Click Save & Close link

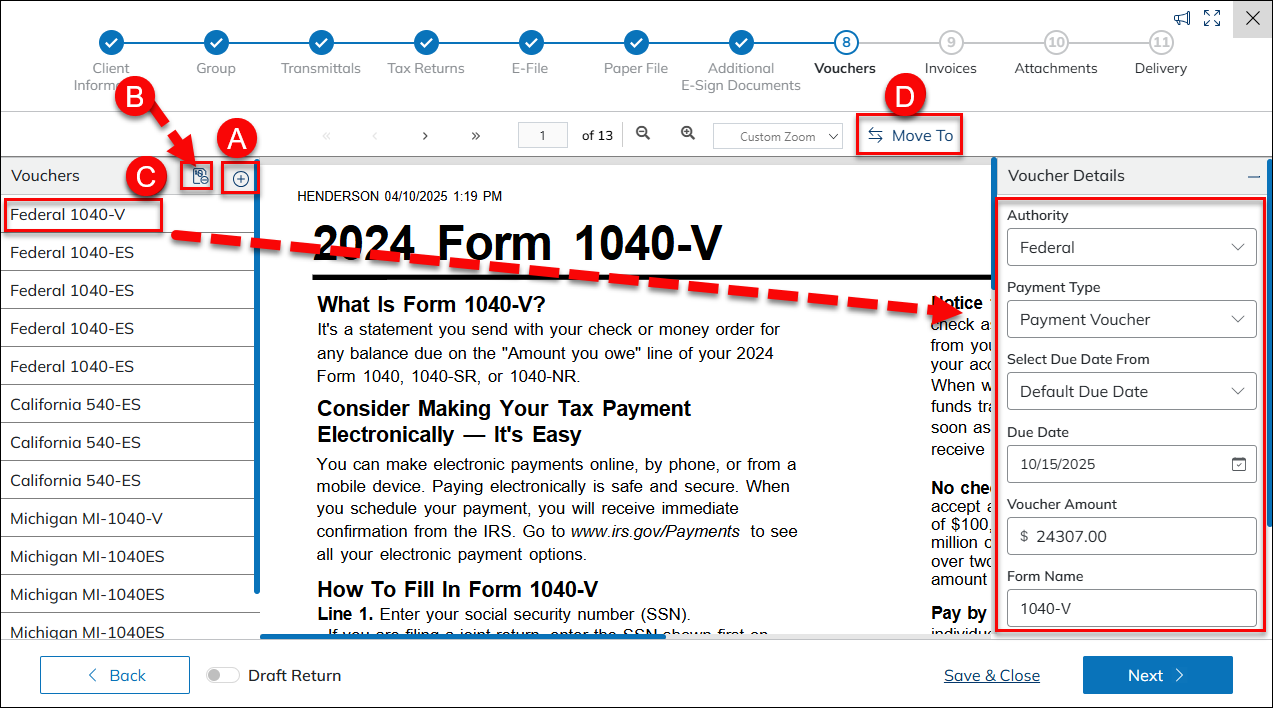[991, 675]
